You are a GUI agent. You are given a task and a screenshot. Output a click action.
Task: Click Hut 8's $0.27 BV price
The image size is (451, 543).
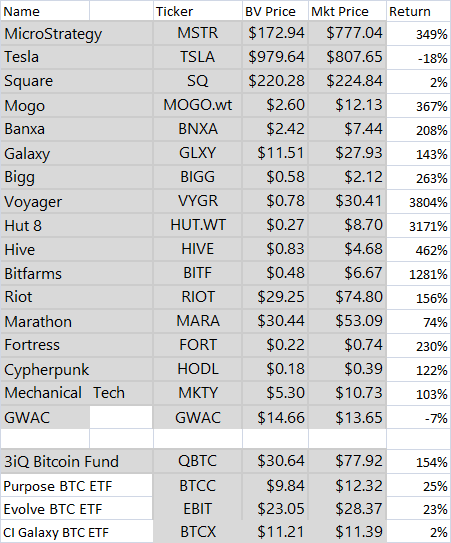click(275, 225)
